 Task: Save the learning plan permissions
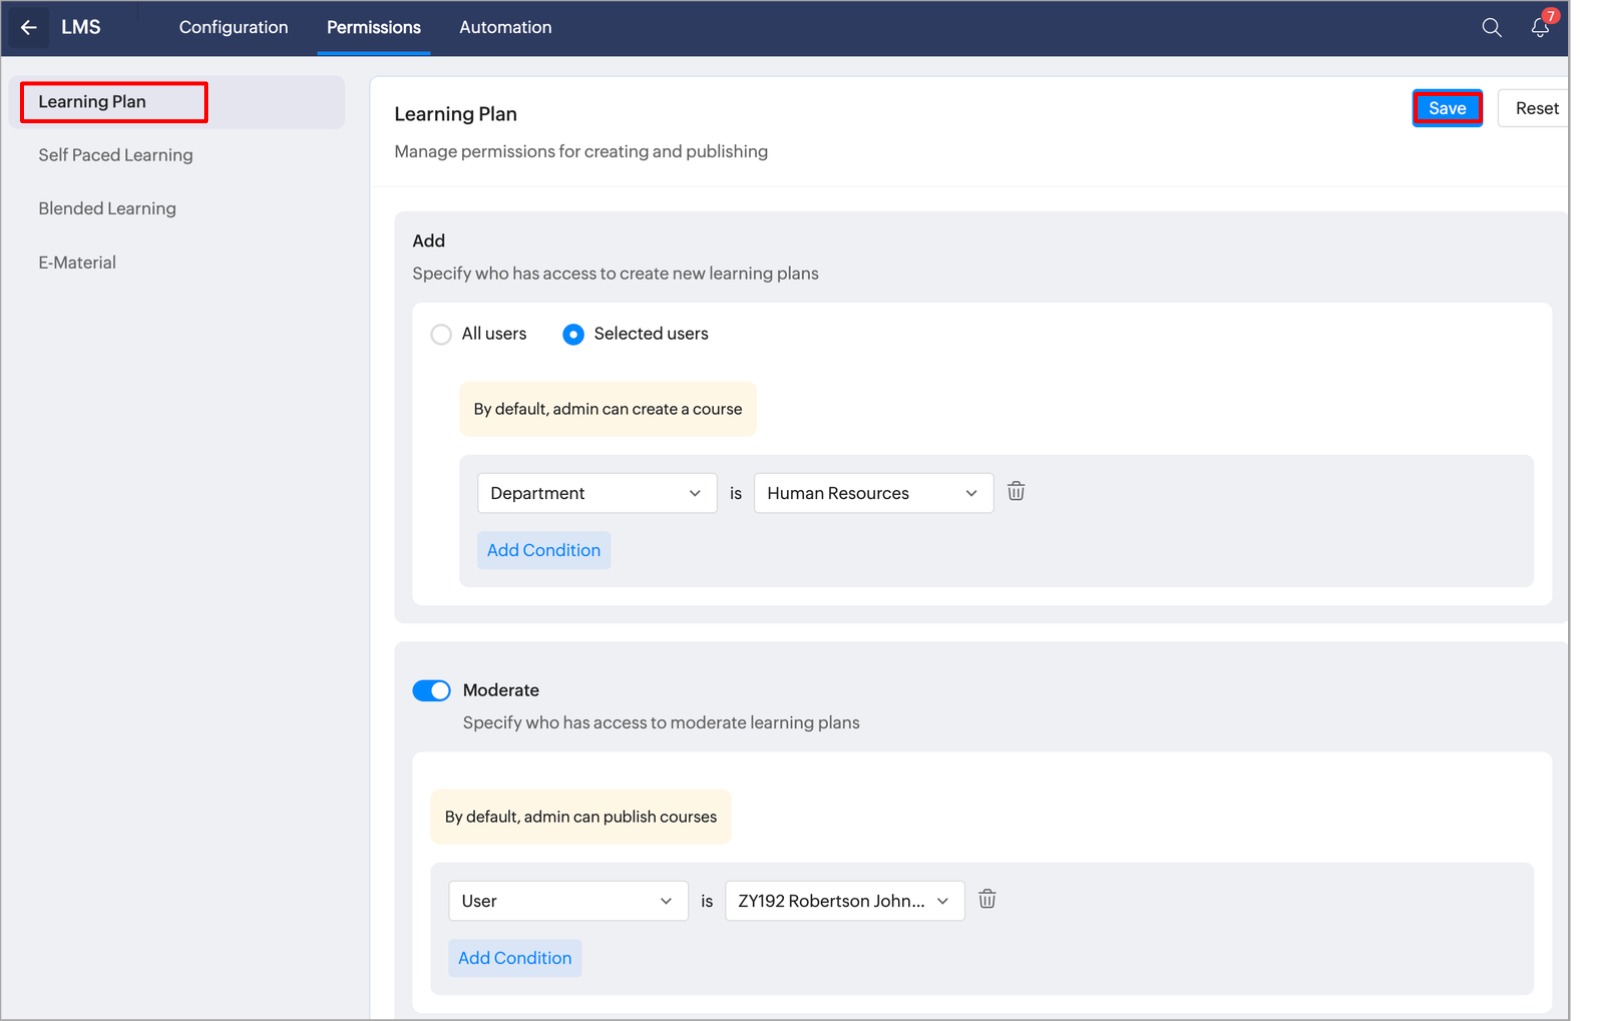click(x=1446, y=108)
